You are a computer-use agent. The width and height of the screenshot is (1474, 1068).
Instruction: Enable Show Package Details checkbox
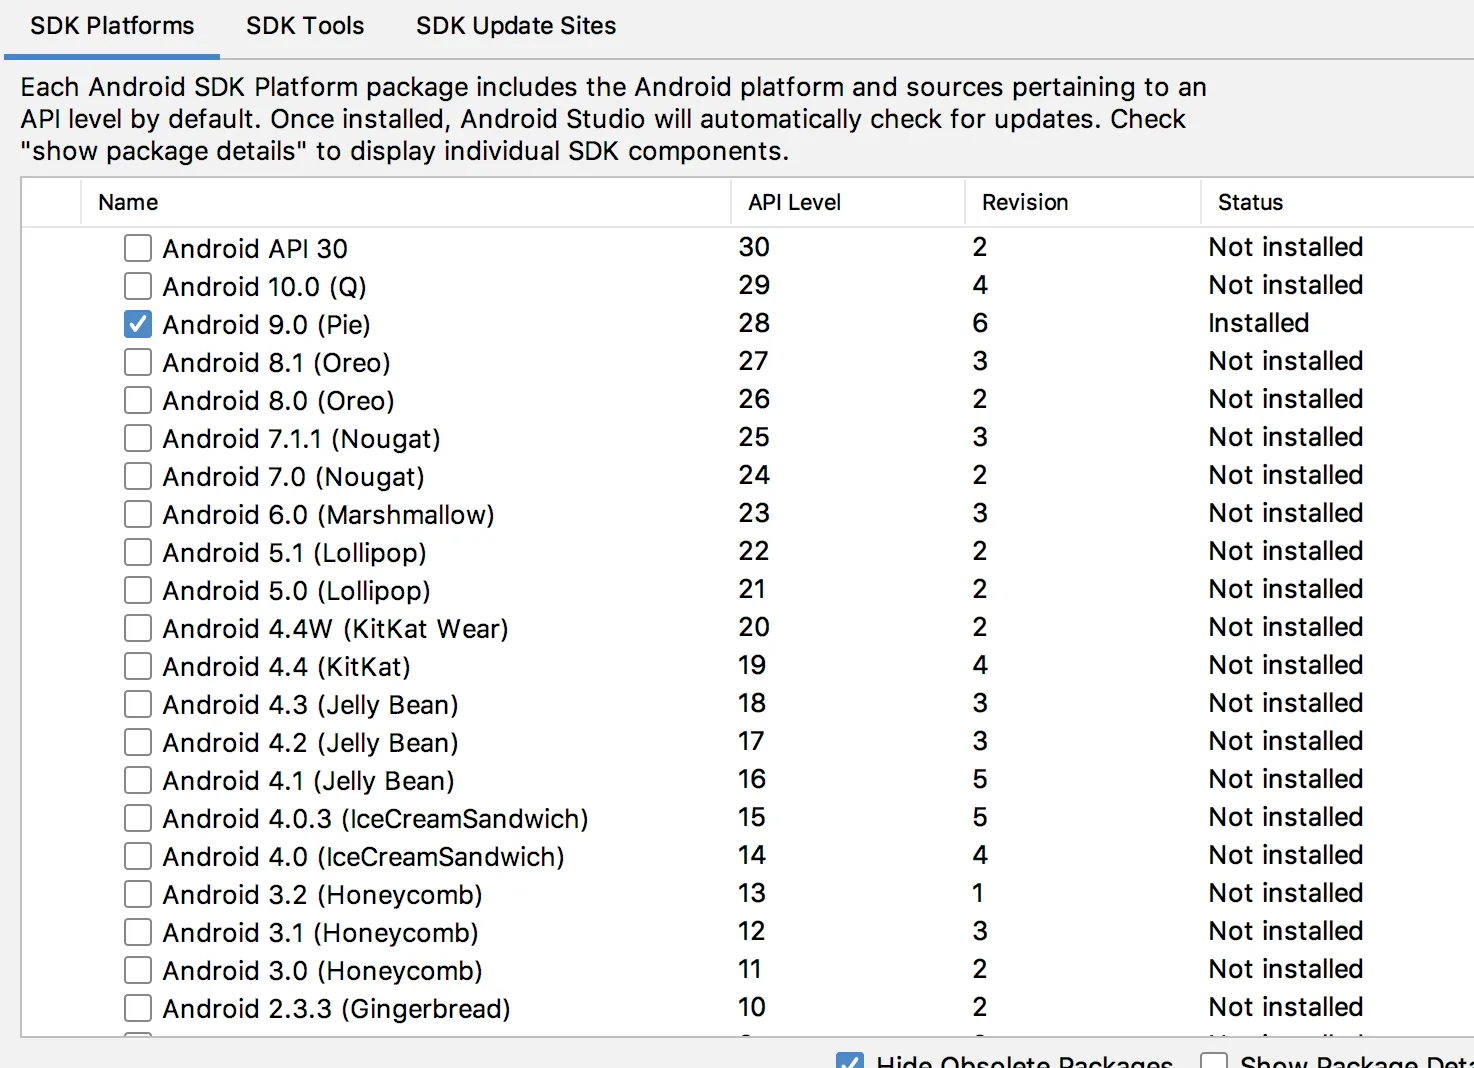pos(1214,1061)
